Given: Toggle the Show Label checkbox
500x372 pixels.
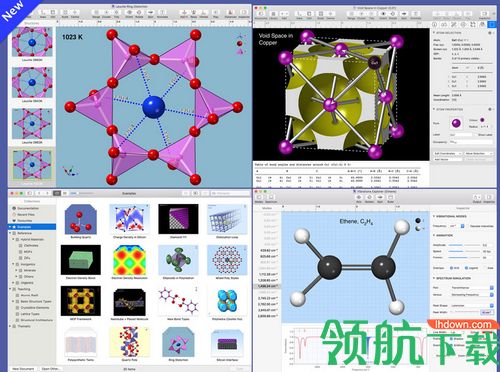Looking at the screenshot, I should point(476,135).
